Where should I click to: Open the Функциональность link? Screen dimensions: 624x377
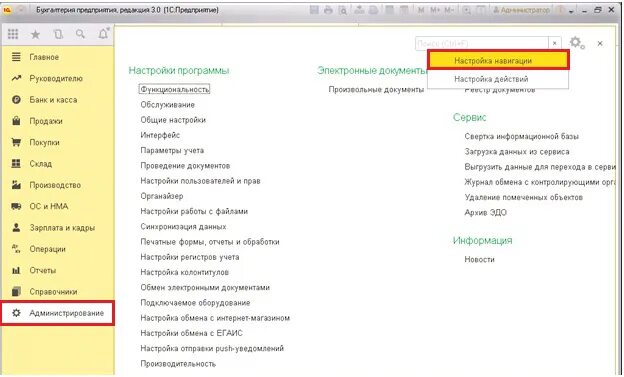coord(174,89)
